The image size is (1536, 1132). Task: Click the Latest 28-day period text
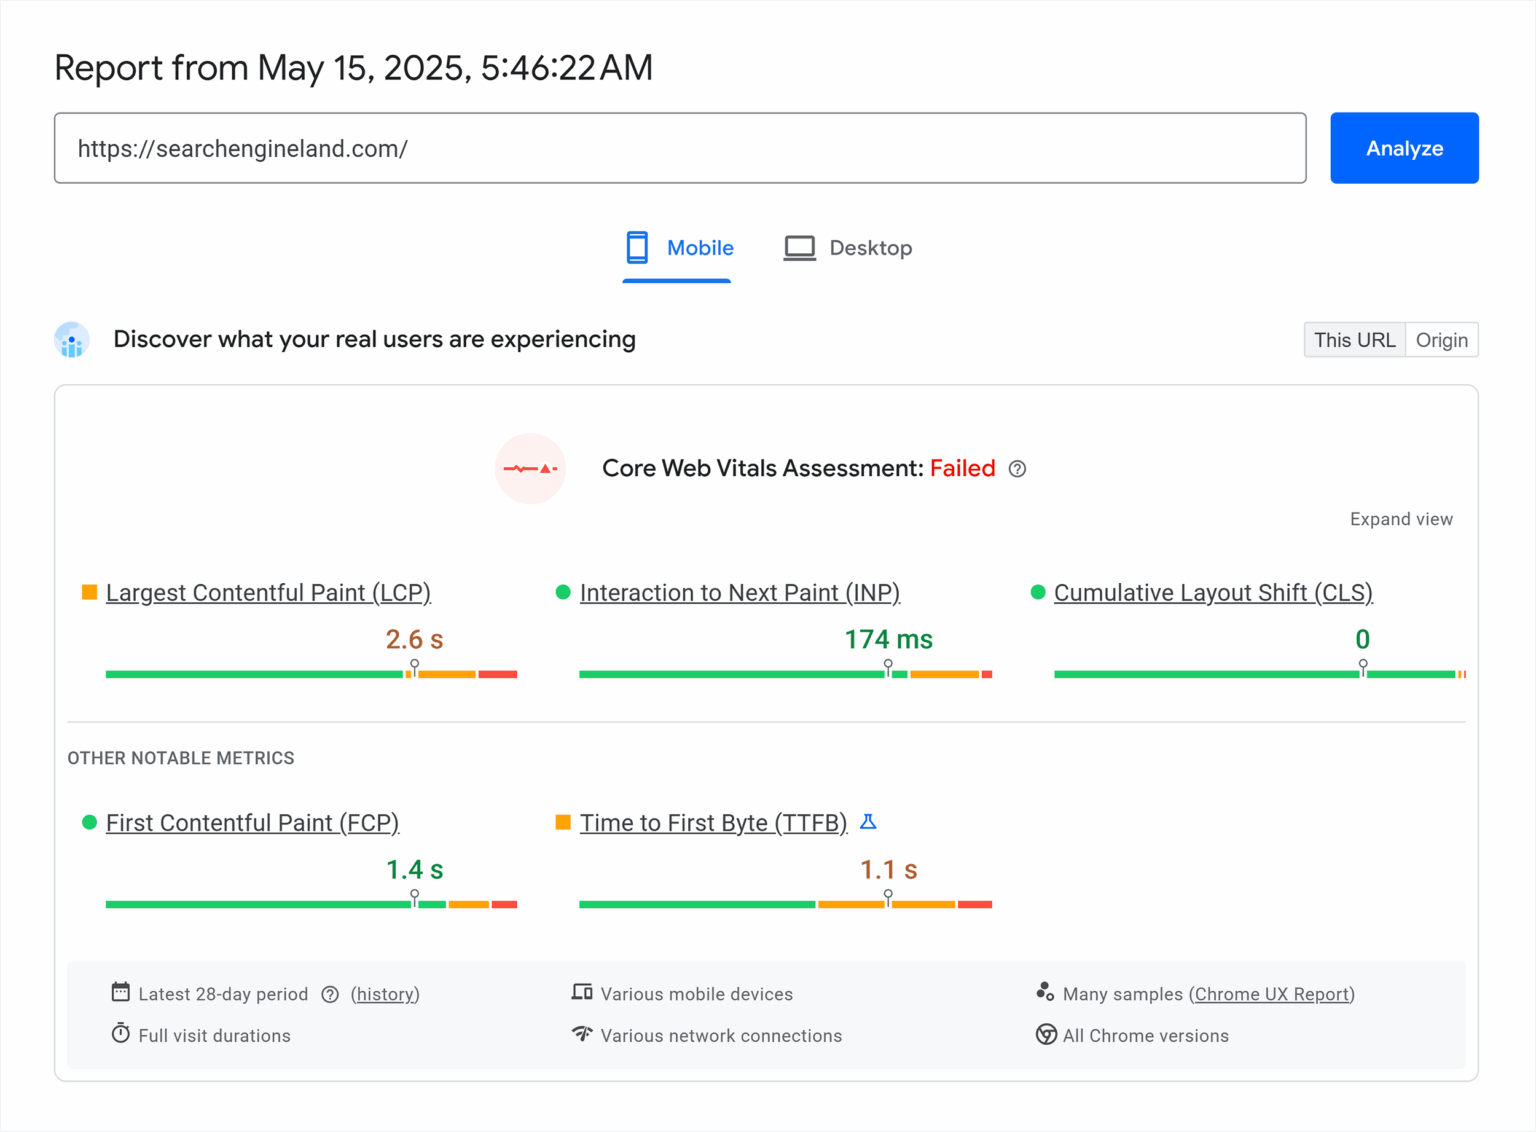pyautogui.click(x=223, y=994)
